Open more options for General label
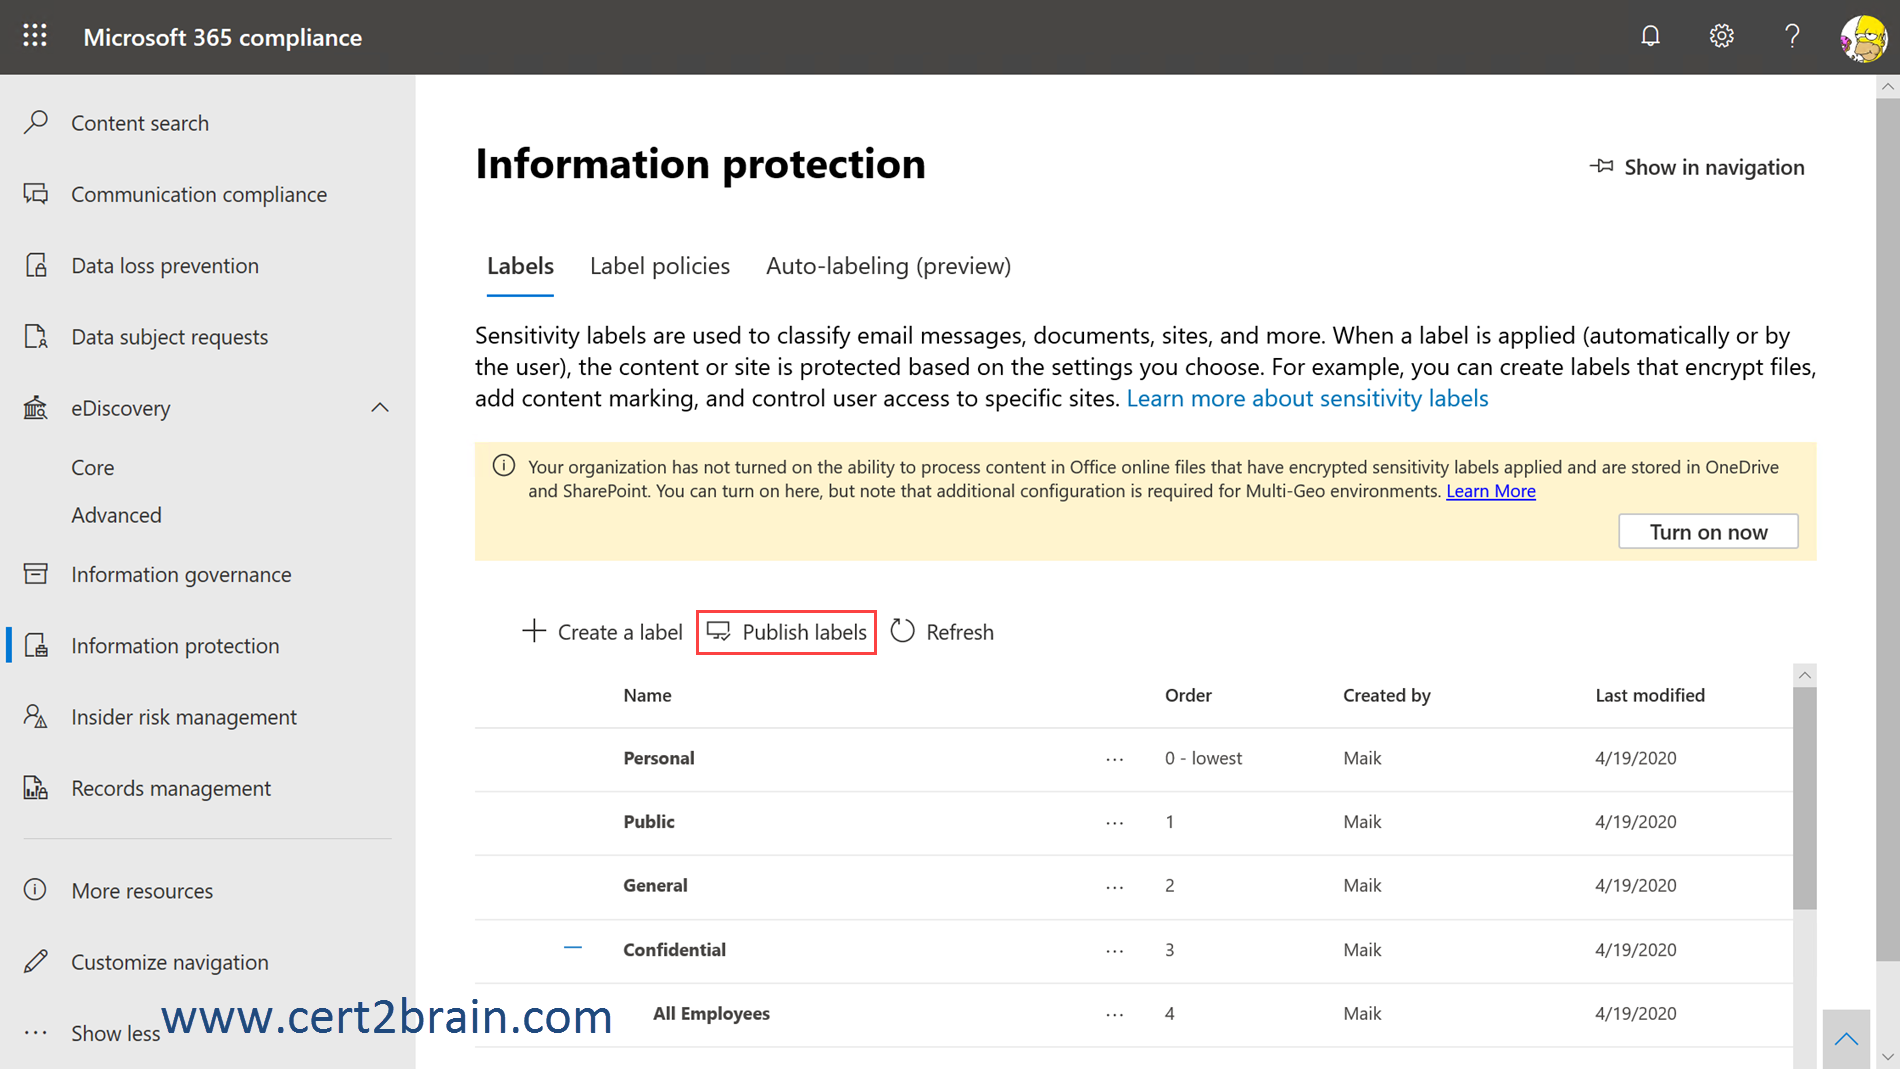The width and height of the screenshot is (1900, 1069). pyautogui.click(x=1114, y=886)
